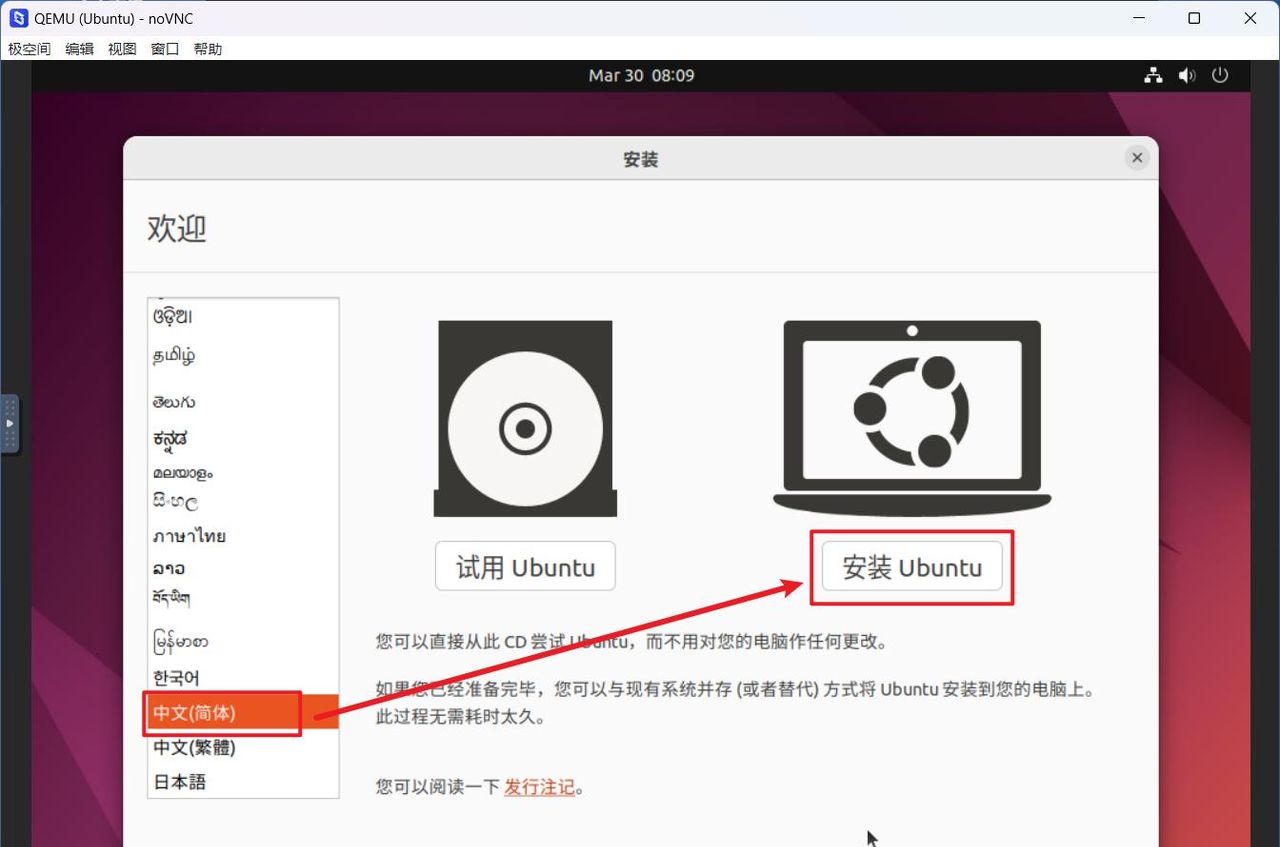Image resolution: width=1280 pixels, height=847 pixels.
Task: Click the QEMU noVNC app icon in title bar
Action: point(18,18)
